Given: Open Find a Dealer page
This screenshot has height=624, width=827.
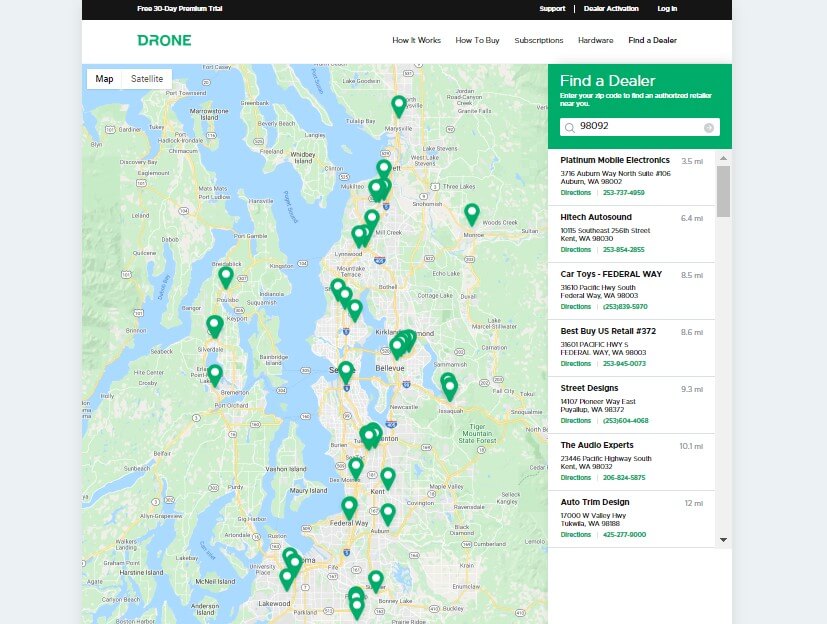Looking at the screenshot, I should [x=652, y=40].
